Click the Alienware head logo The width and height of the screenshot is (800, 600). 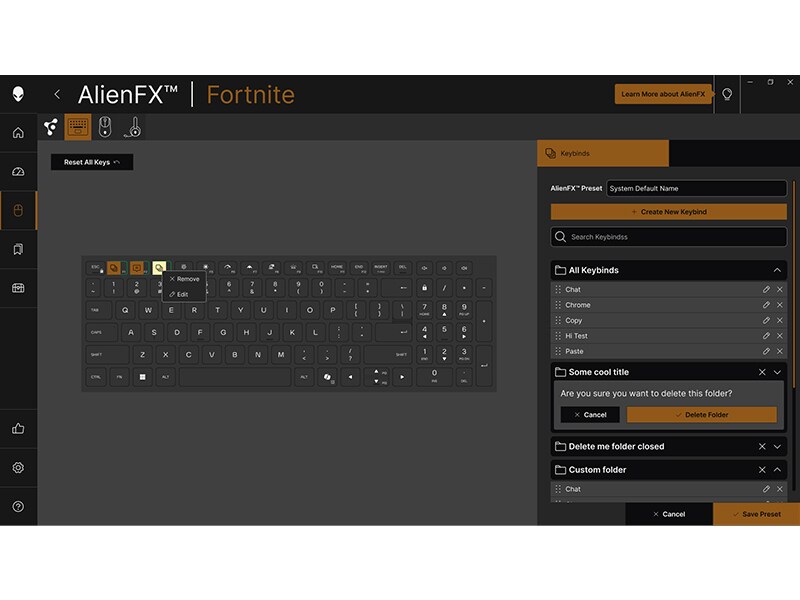[x=18, y=94]
